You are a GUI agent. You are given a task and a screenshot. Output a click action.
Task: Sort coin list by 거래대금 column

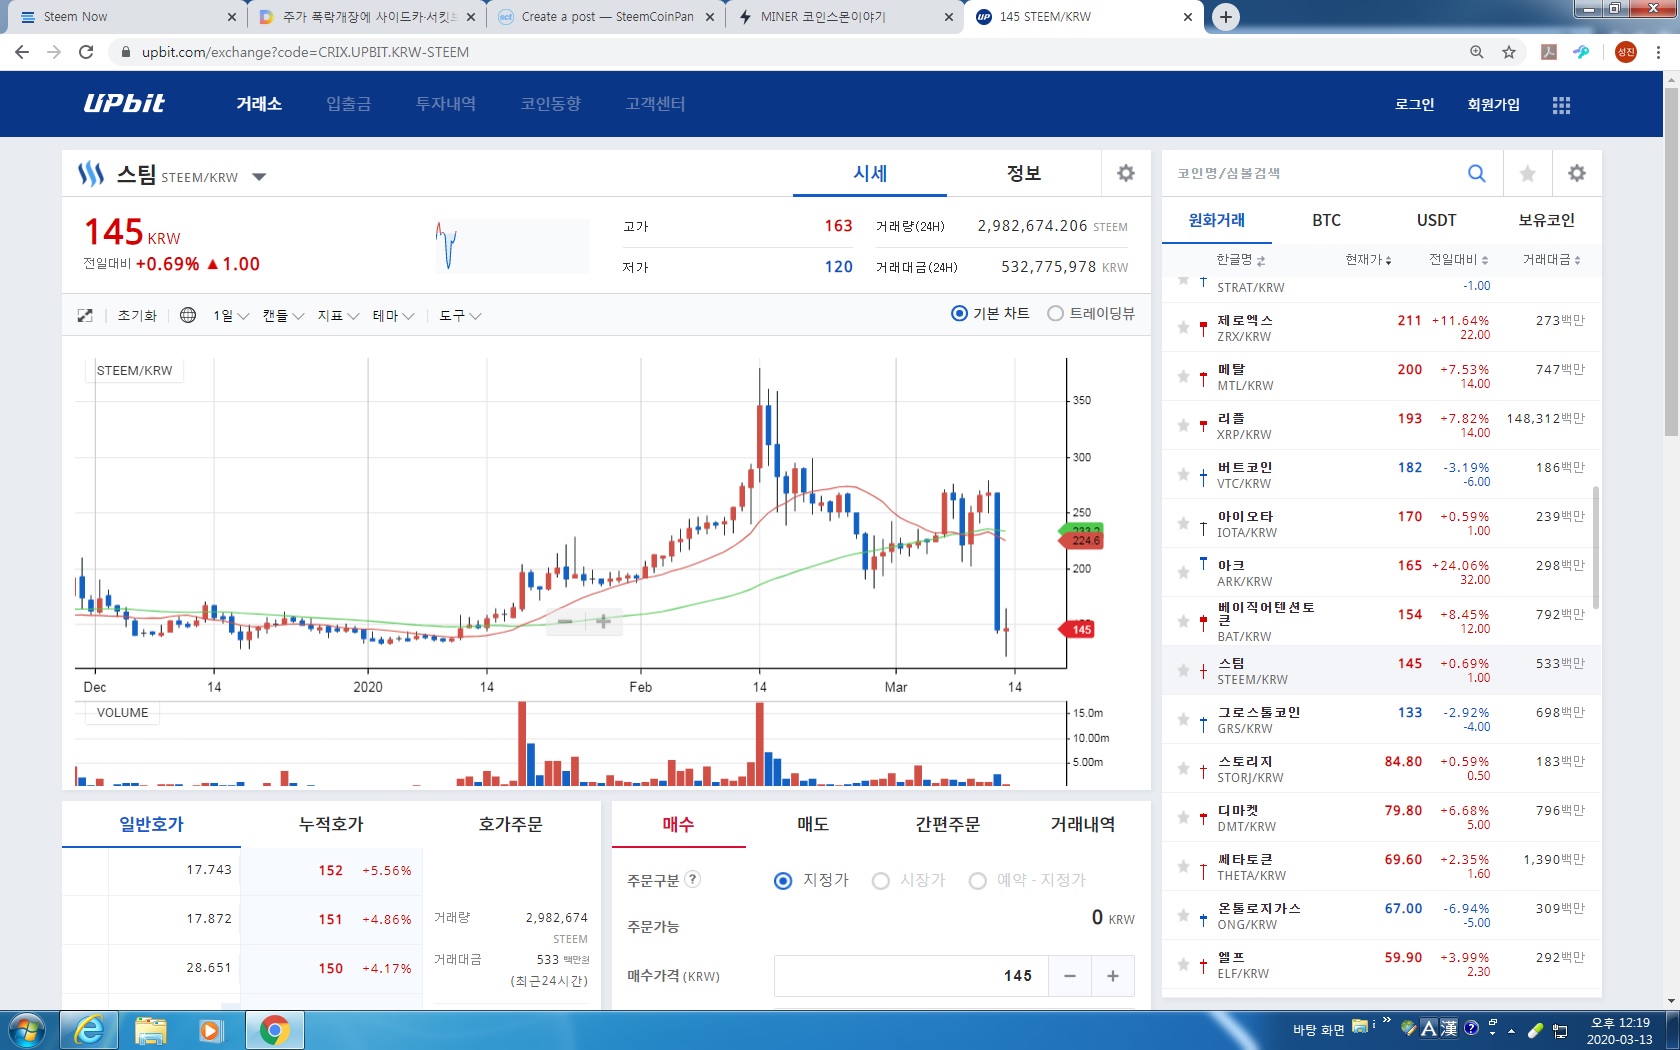tap(1552, 260)
